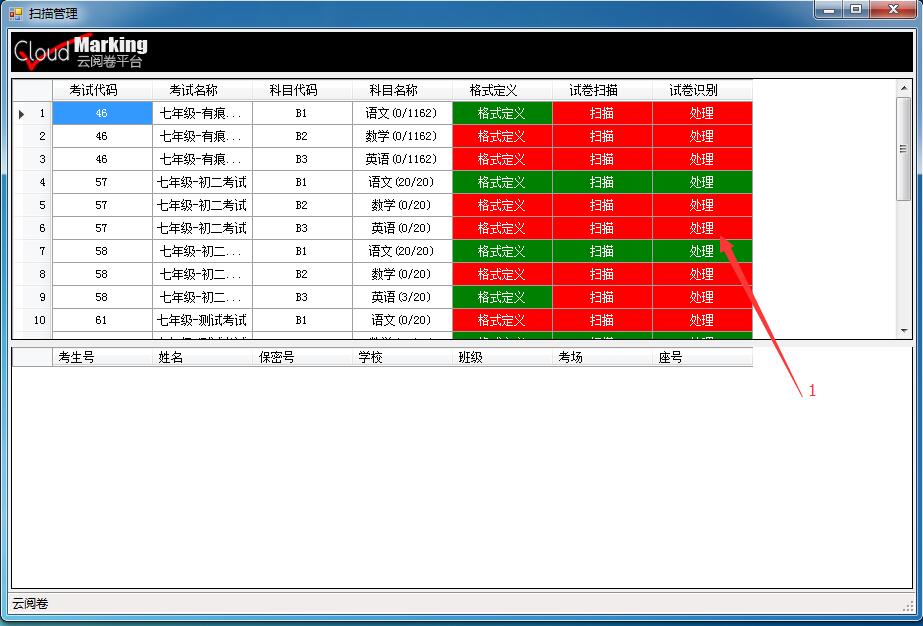923x626 pixels.
Task: Click the 学校 column header
Action: (x=403, y=357)
